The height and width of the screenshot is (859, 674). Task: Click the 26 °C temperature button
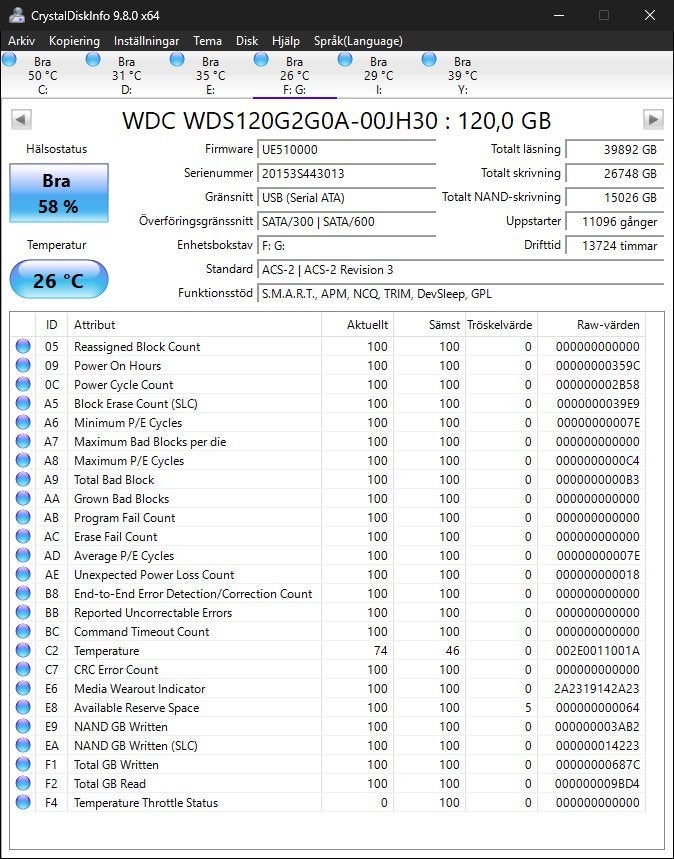[59, 279]
